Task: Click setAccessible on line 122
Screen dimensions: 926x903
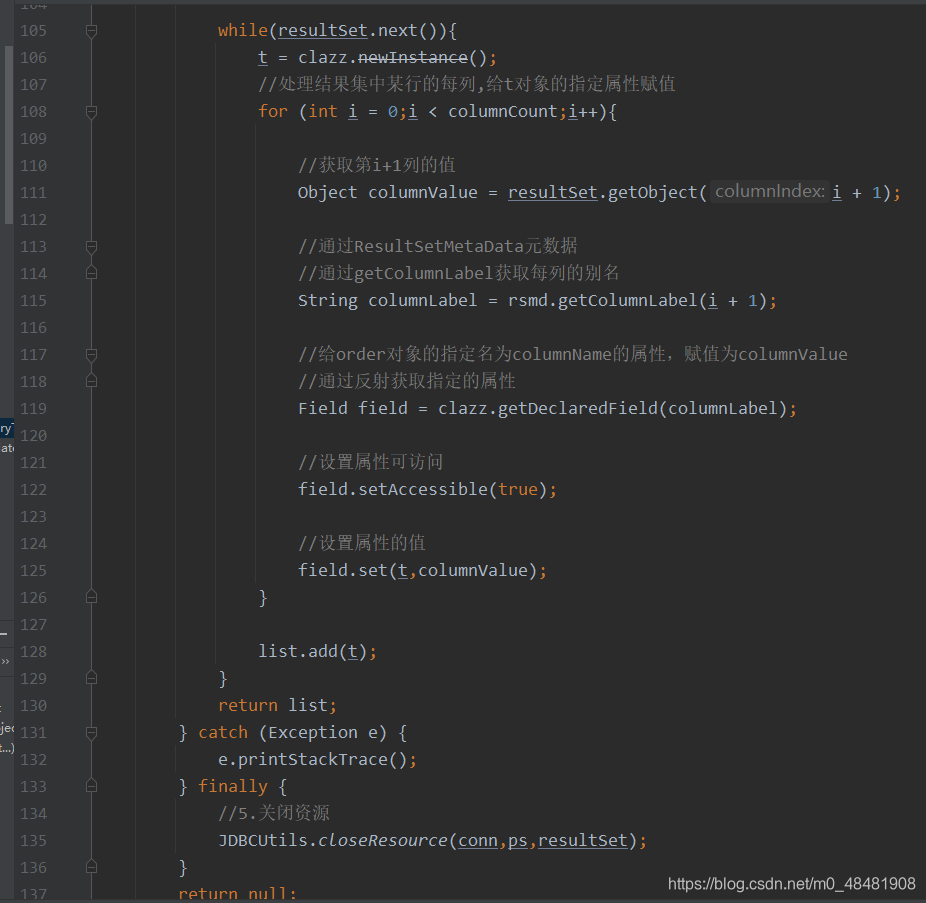Action: point(423,490)
